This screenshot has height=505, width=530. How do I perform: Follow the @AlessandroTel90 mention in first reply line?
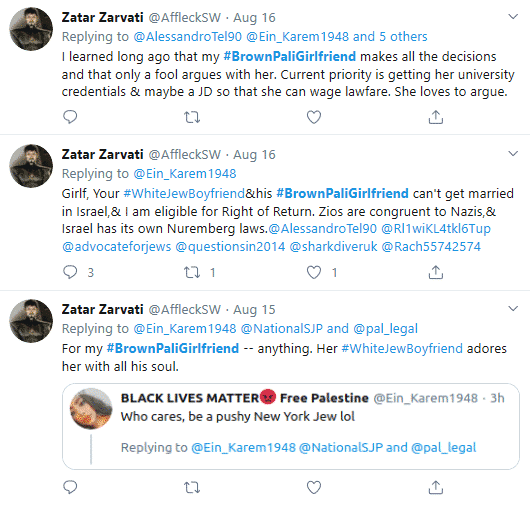pos(188,37)
